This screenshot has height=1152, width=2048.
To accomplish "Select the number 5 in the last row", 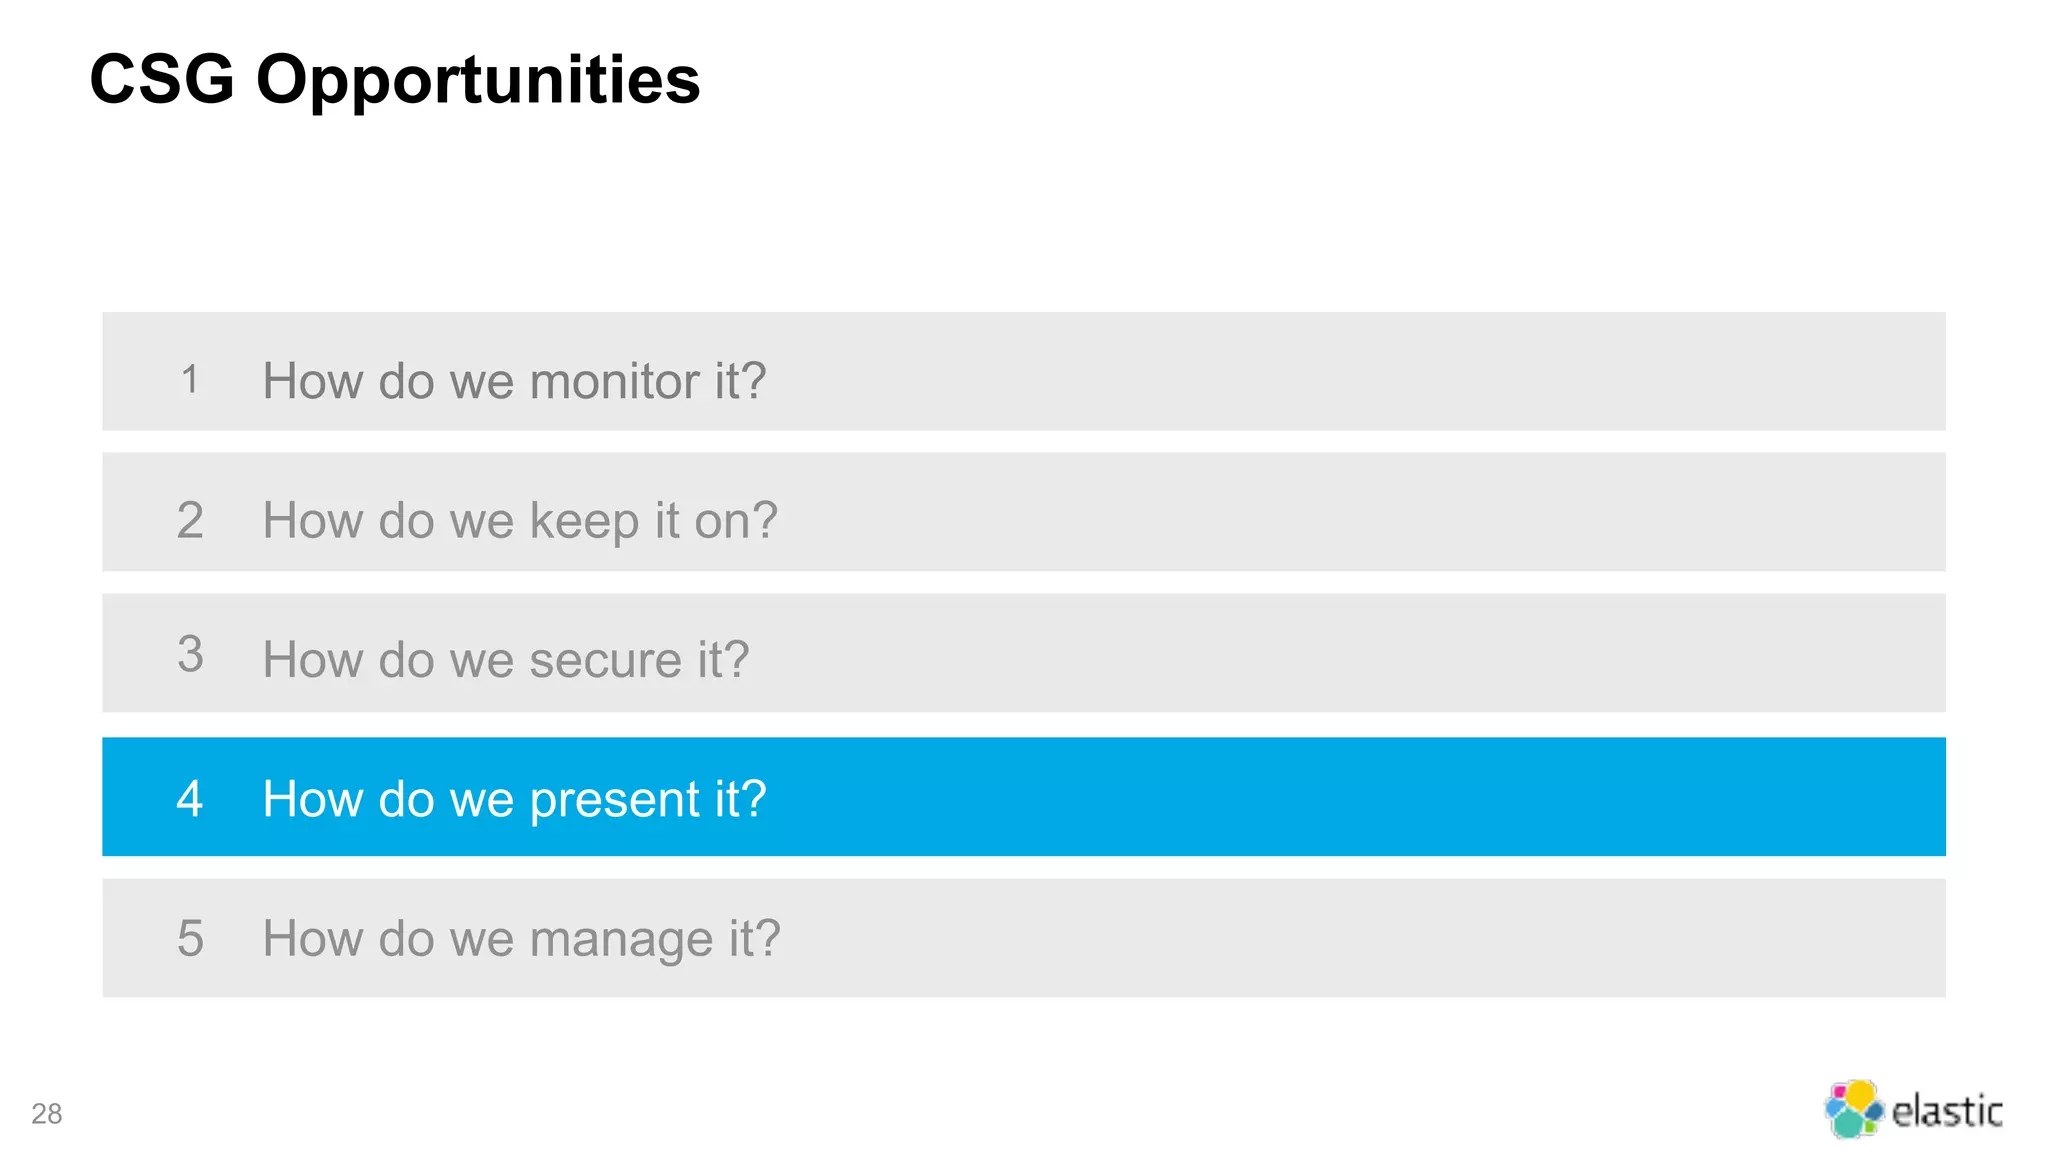I will point(190,938).
